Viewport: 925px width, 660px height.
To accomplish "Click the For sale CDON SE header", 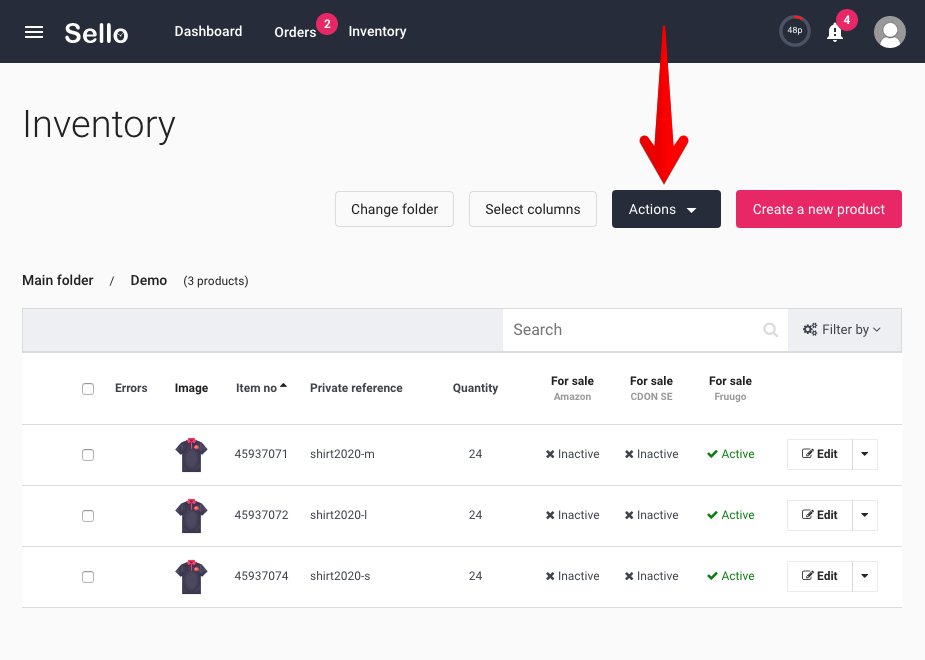I will coord(651,388).
